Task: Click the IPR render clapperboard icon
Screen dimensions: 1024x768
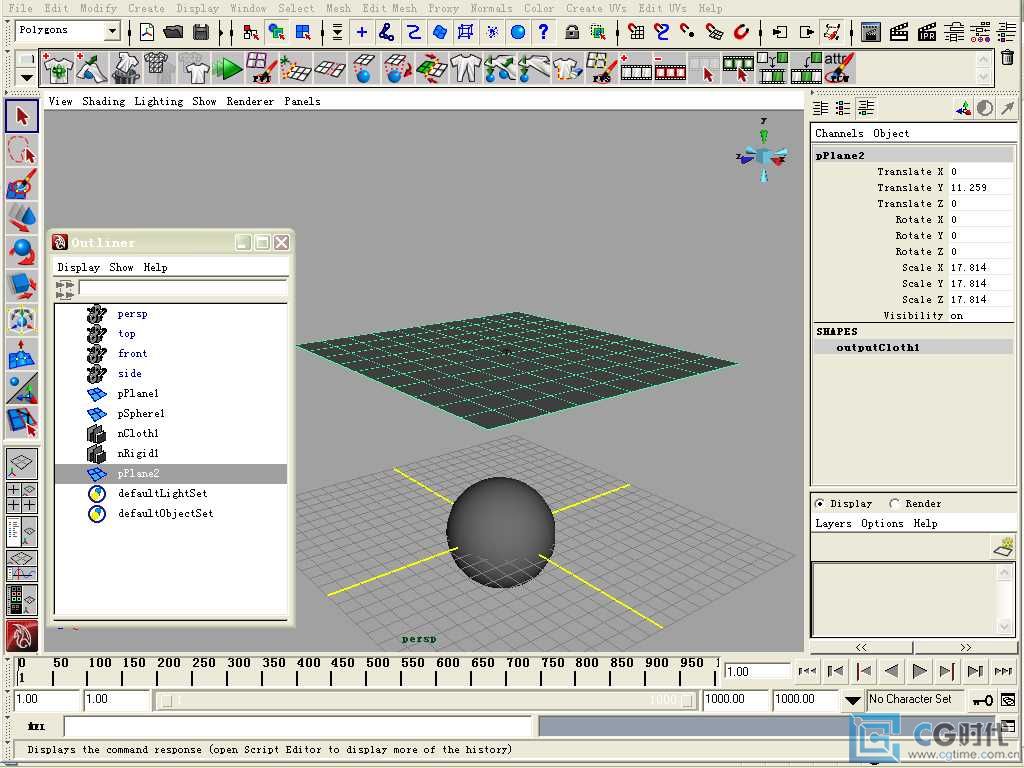Action: [927, 31]
